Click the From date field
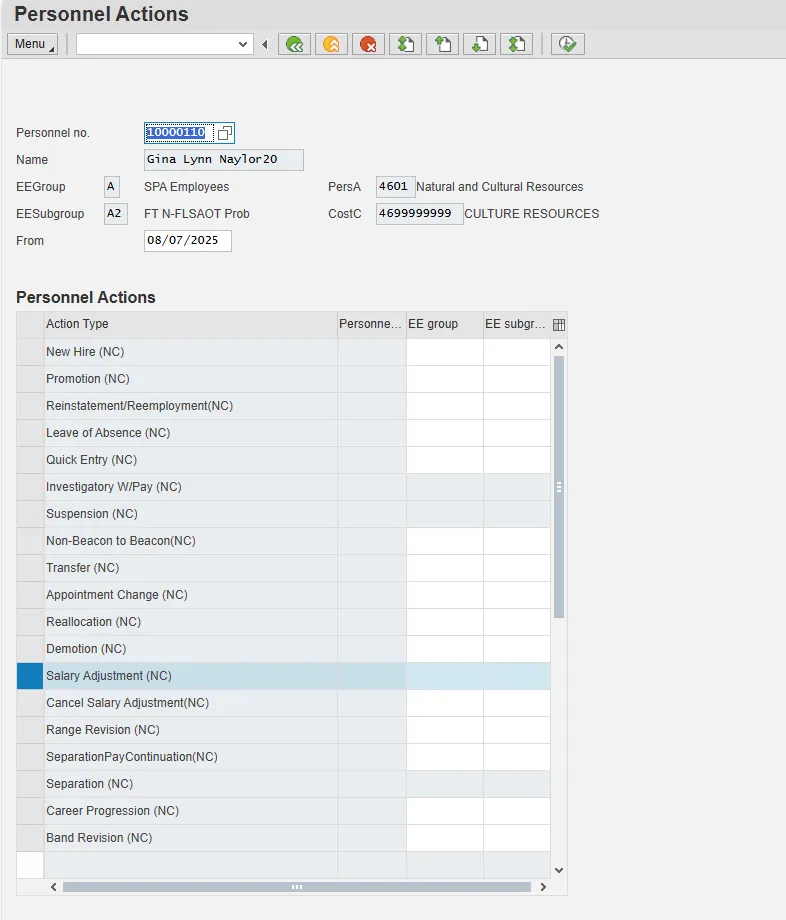Viewport: 786px width, 920px height. (188, 241)
